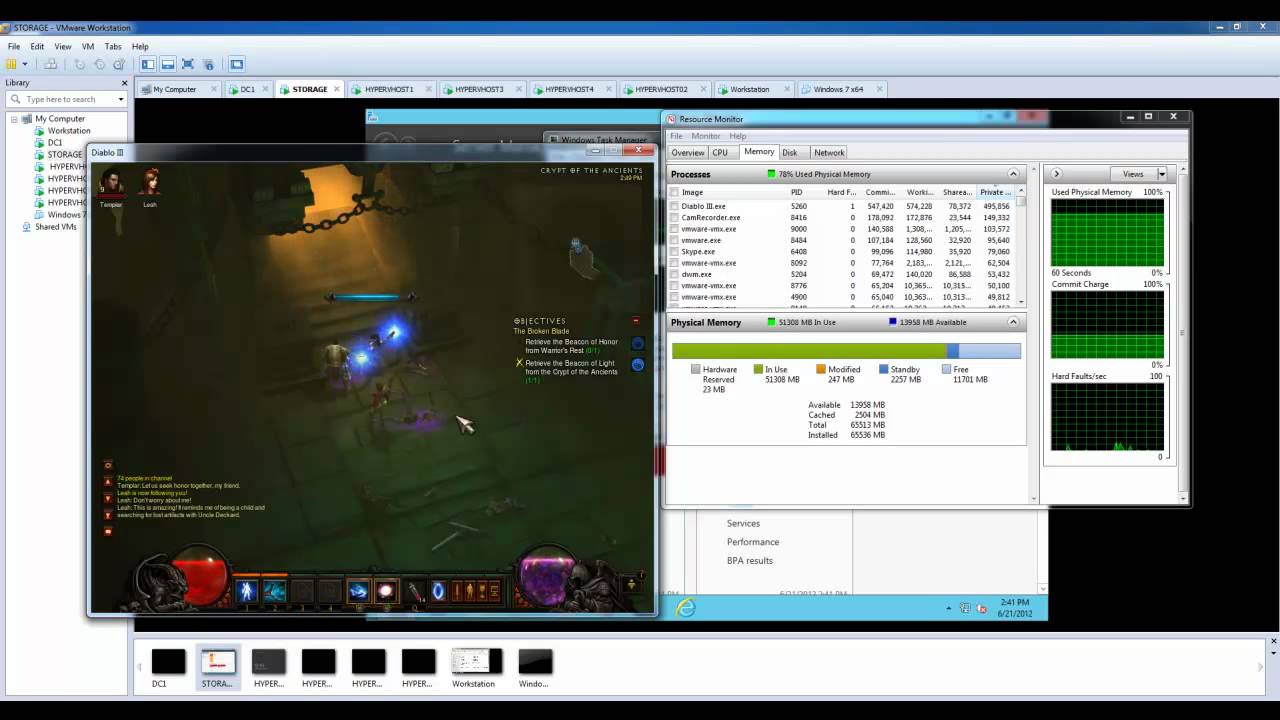
Task: Click the physical memory usage bar
Action: pos(846,351)
